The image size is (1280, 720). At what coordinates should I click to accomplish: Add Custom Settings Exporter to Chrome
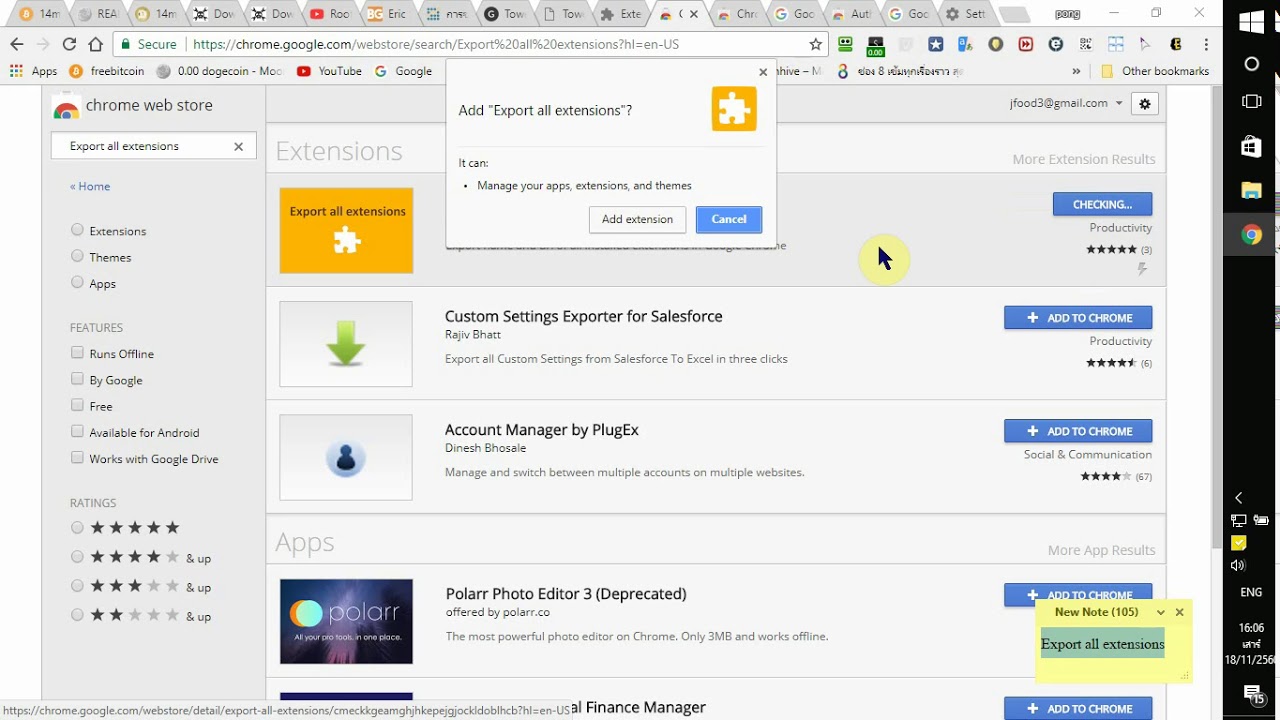click(1078, 318)
